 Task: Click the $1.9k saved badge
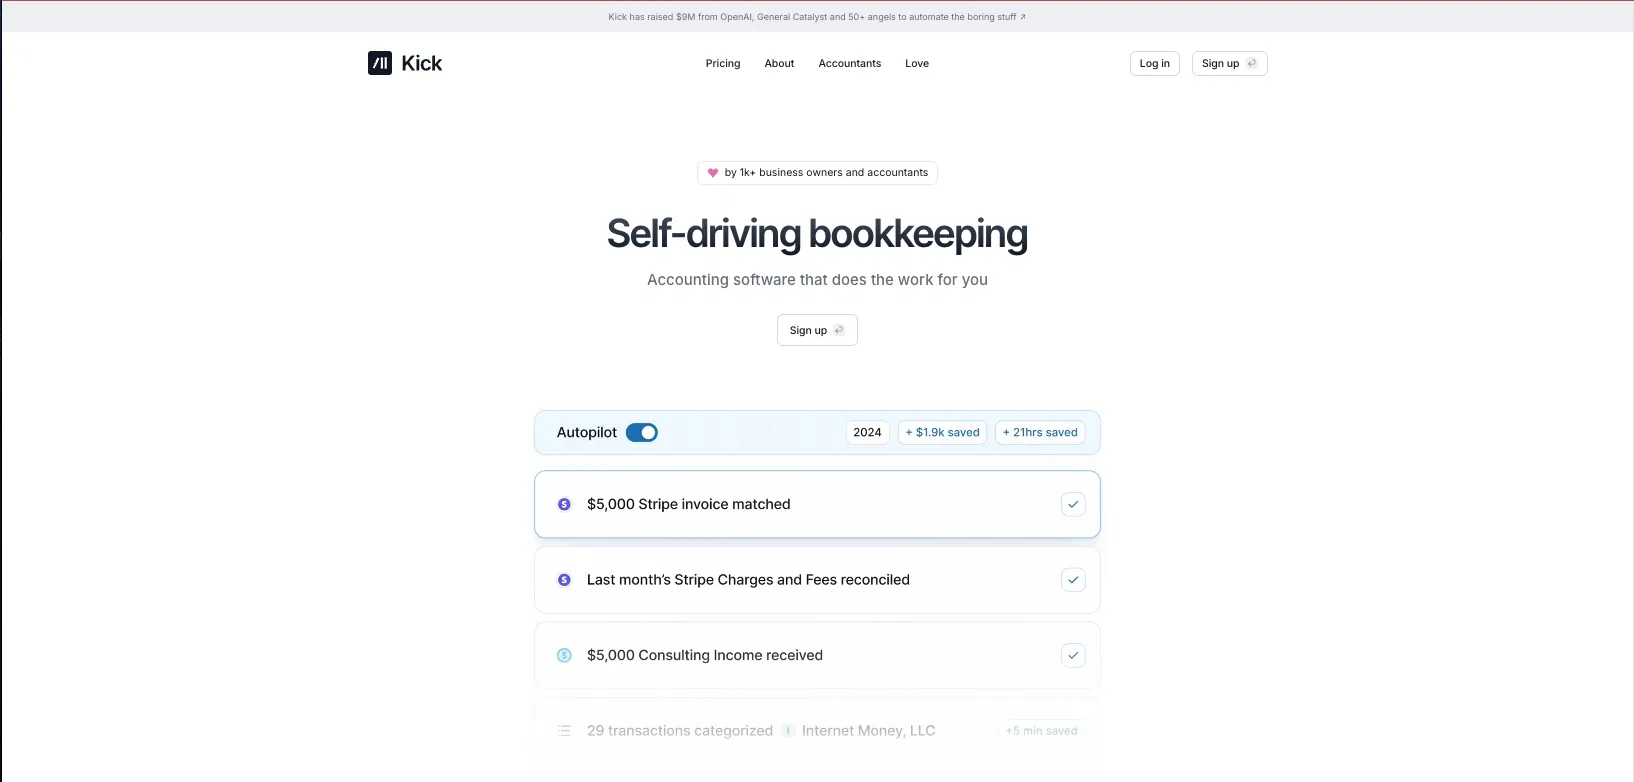click(x=942, y=433)
